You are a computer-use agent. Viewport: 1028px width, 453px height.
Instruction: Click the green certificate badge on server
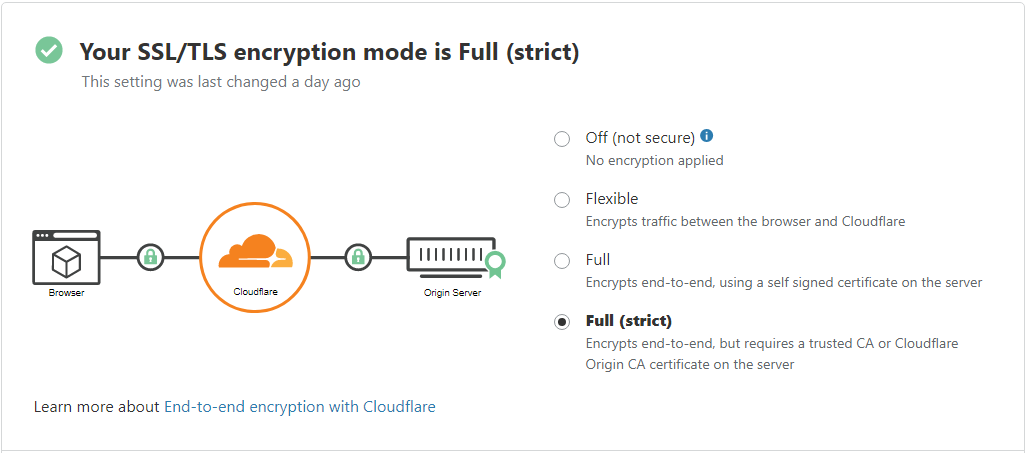coord(493,264)
